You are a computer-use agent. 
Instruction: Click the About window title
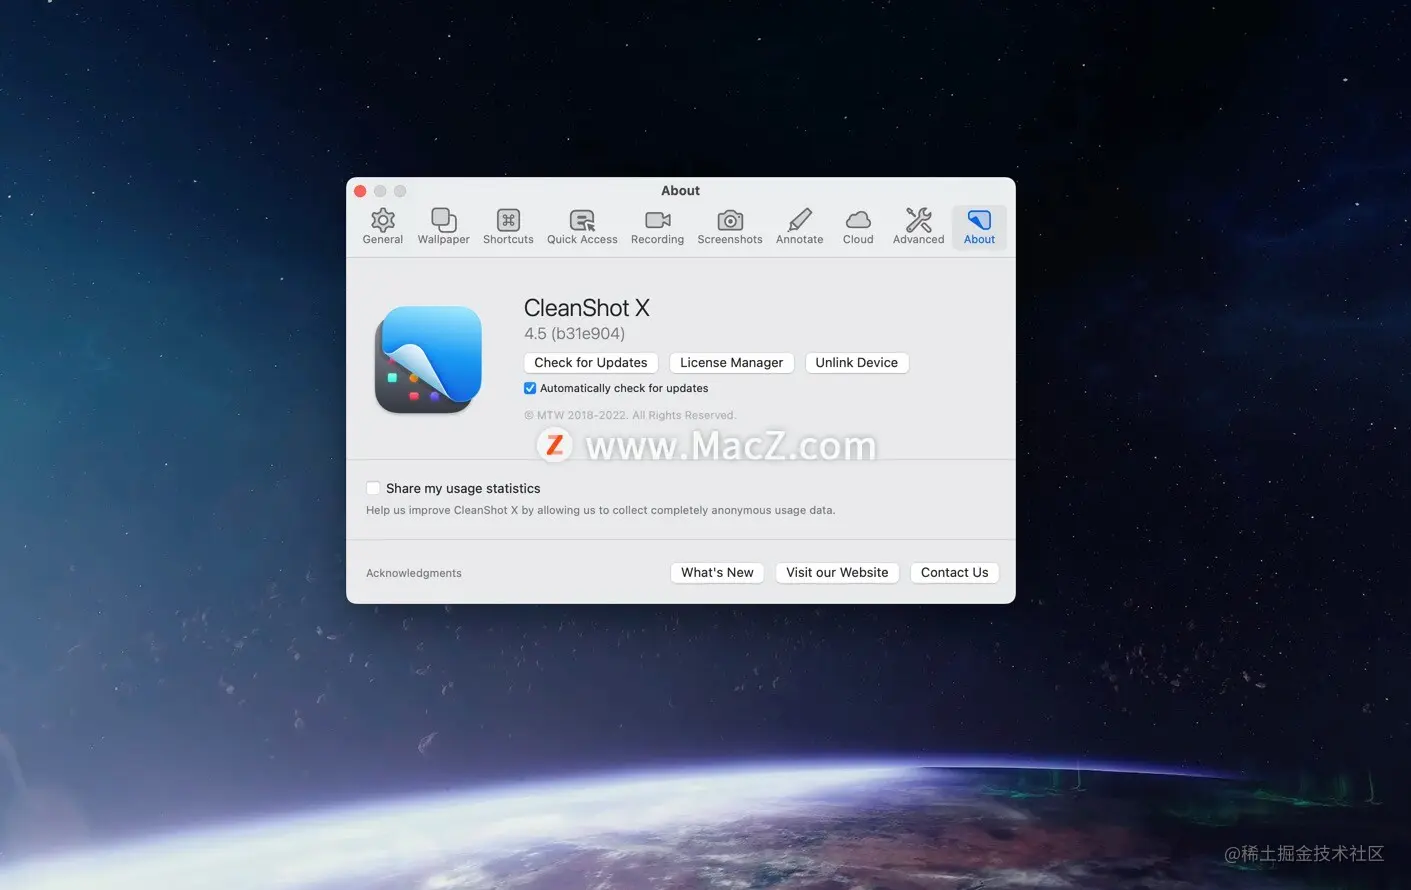[x=680, y=191]
